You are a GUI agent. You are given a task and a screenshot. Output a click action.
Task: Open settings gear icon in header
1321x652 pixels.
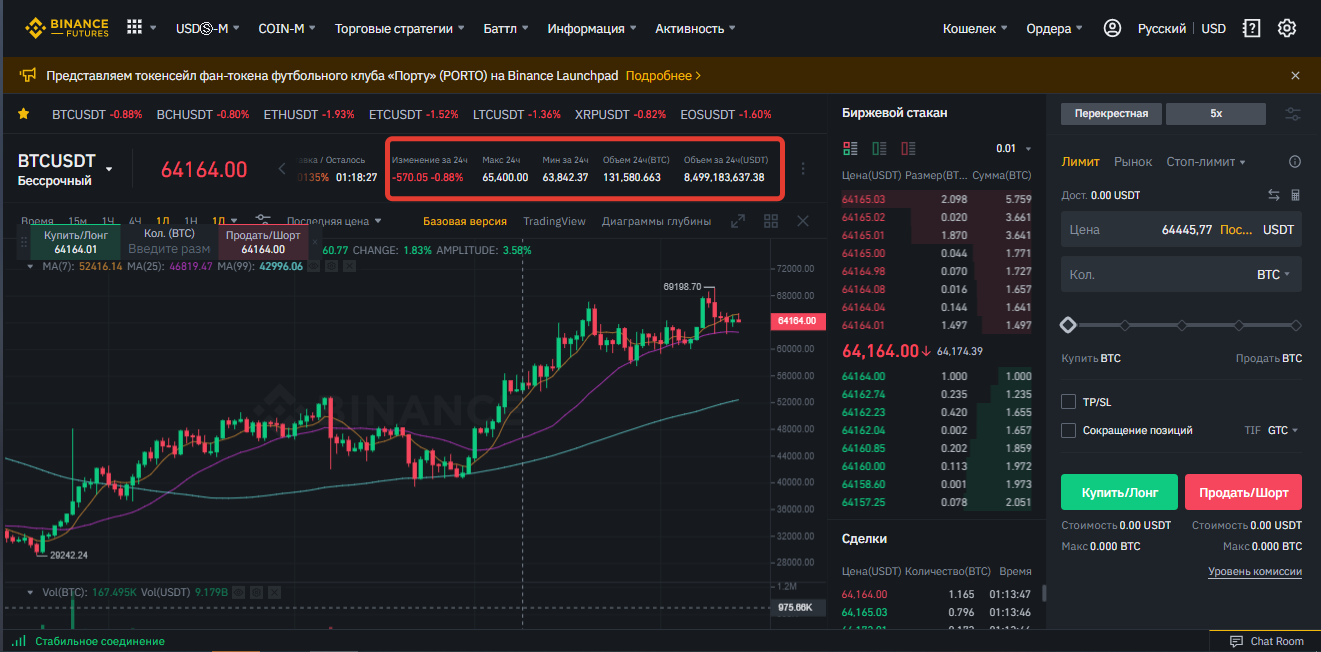[x=1287, y=28]
